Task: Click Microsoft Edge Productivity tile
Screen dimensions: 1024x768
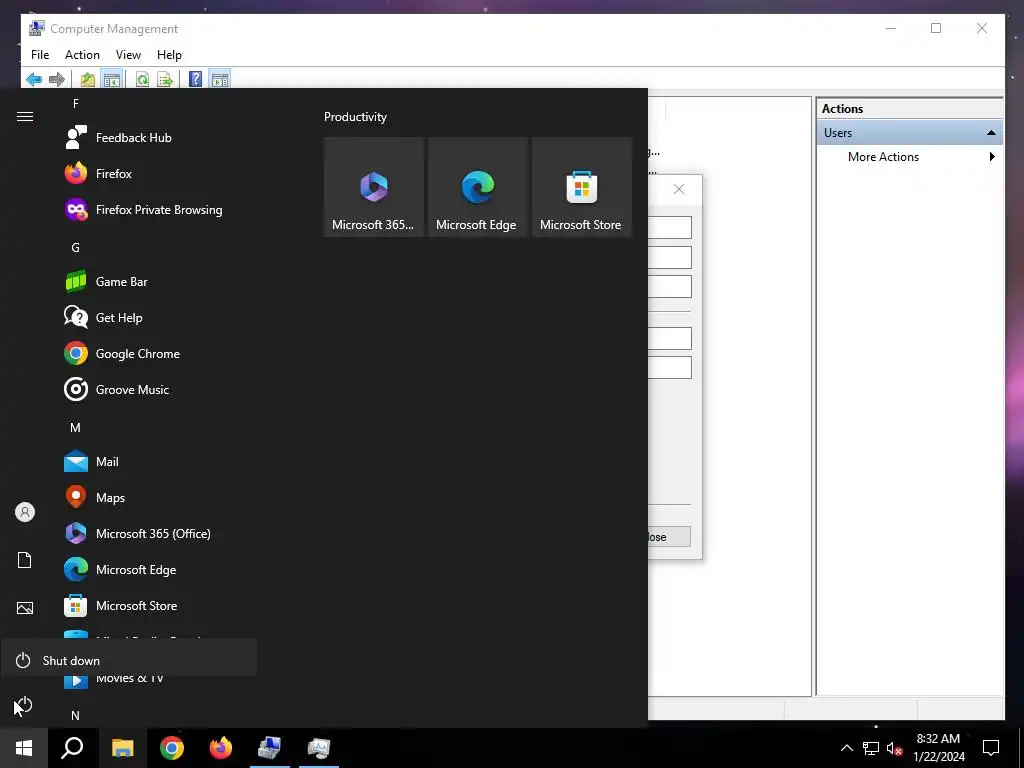Action: (x=477, y=187)
